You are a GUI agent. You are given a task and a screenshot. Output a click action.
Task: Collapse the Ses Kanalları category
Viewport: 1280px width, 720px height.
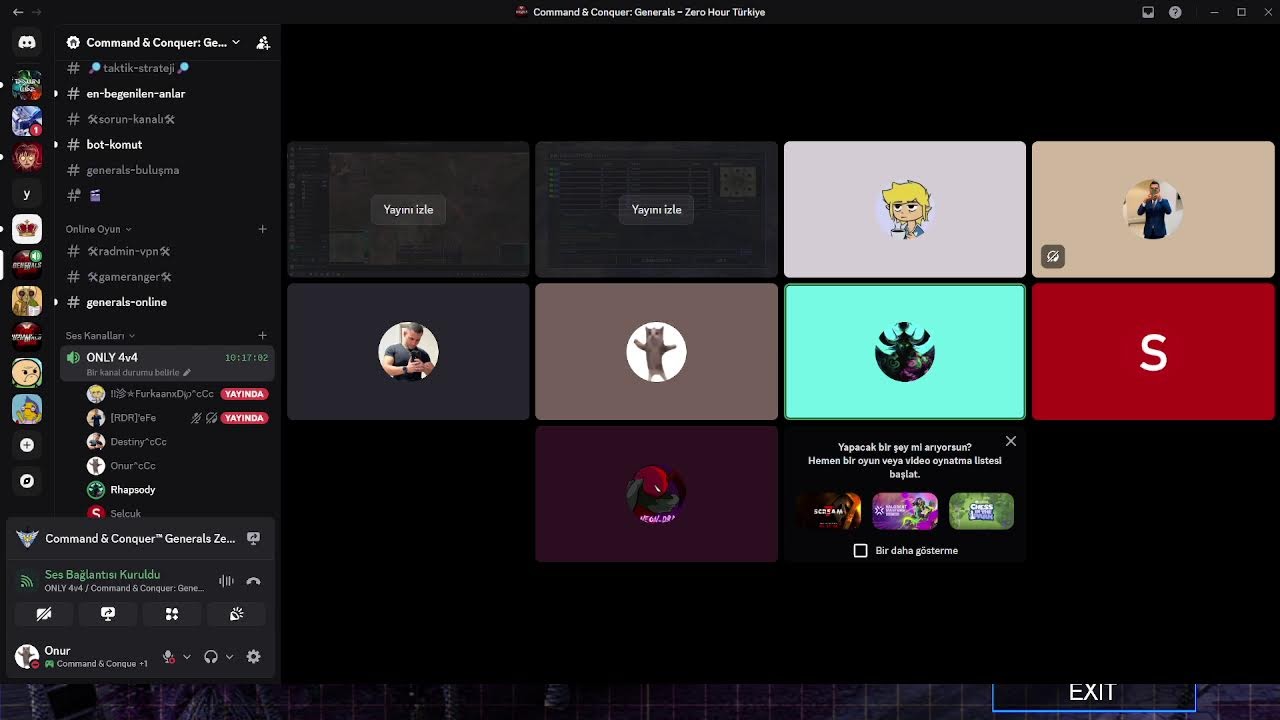coord(100,336)
